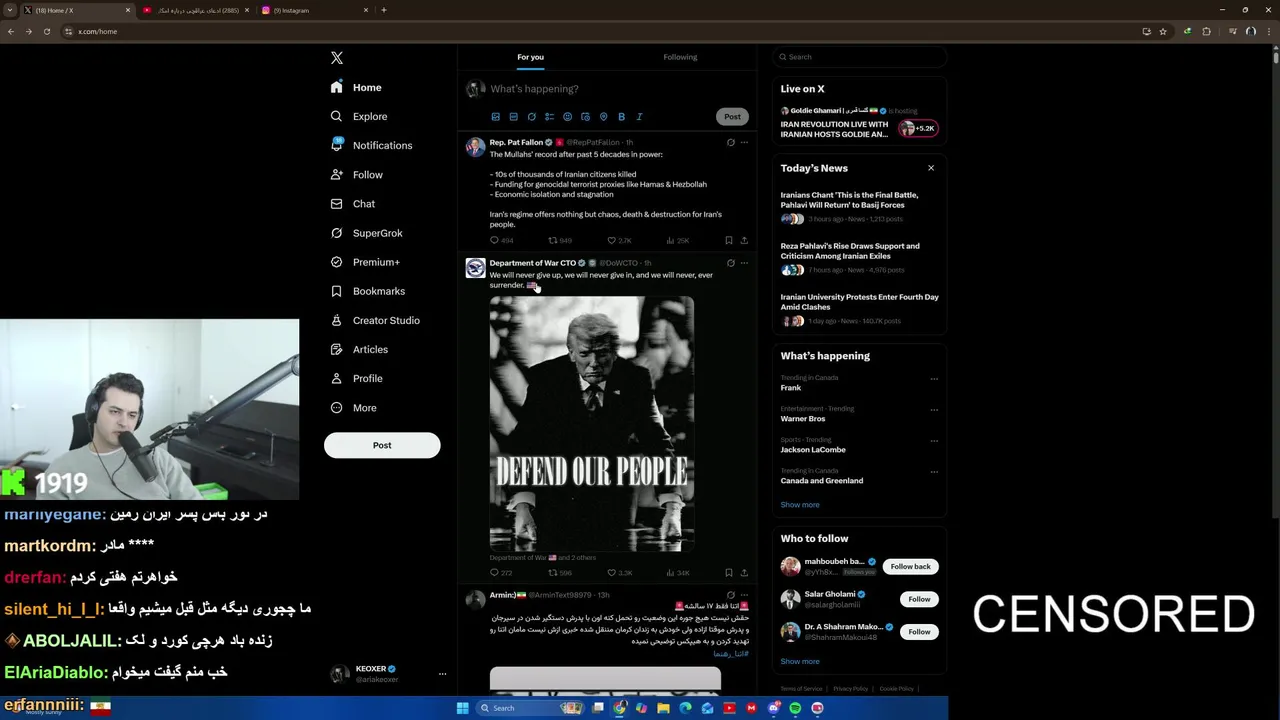The height and width of the screenshot is (720, 1280).
Task: Open options for the Frank trend
Action: 934,379
